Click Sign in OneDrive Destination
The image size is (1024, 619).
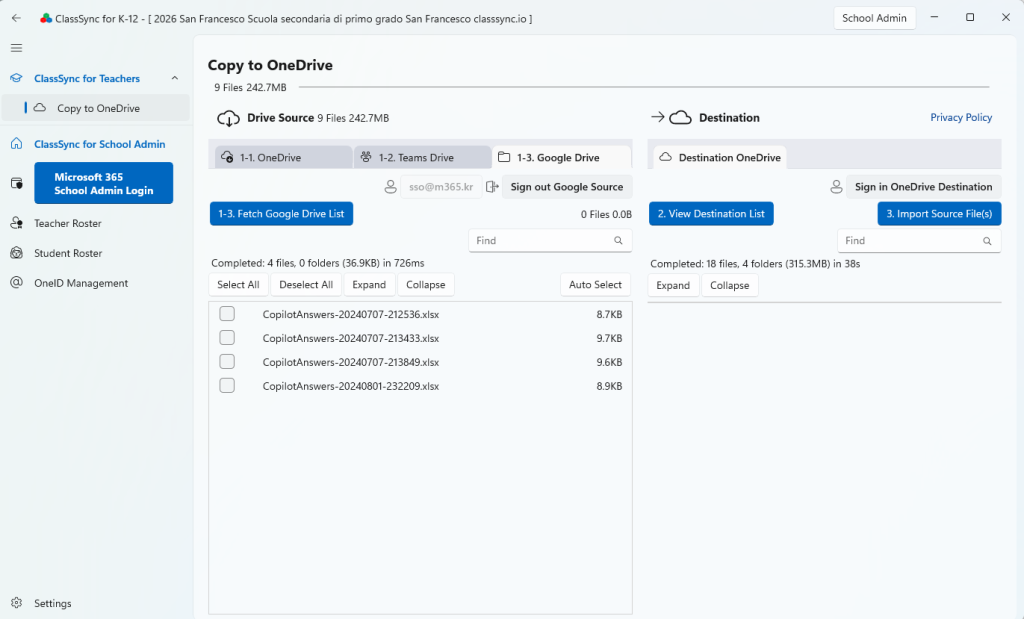coord(923,187)
